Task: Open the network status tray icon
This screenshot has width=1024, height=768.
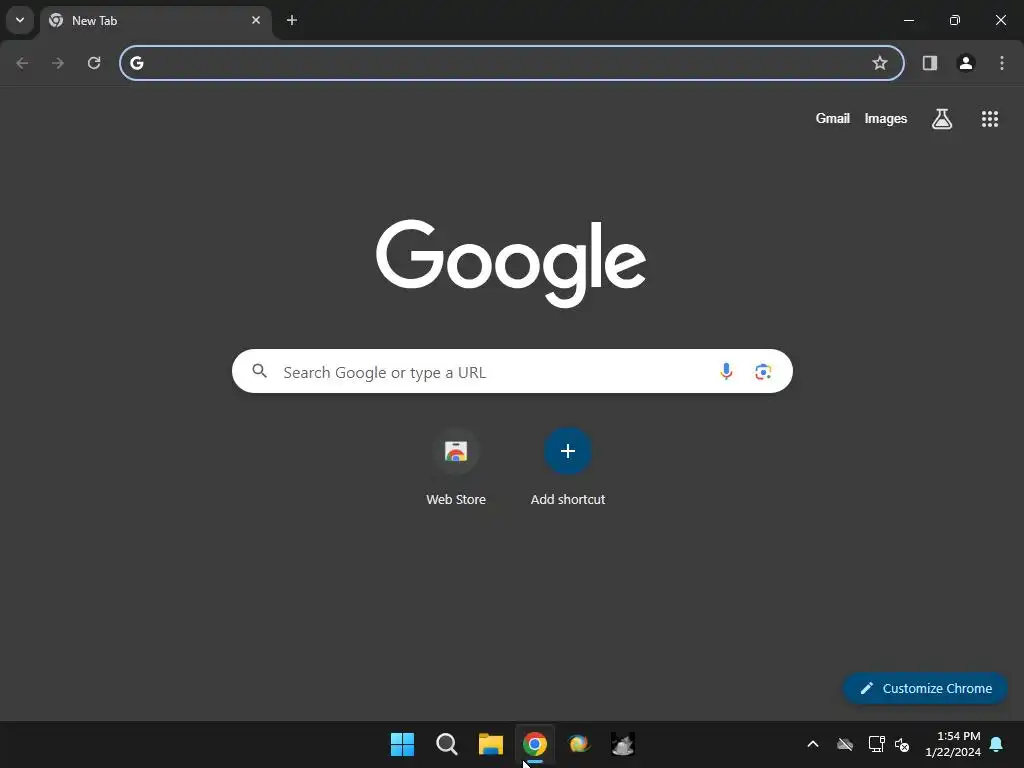Action: pos(876,744)
